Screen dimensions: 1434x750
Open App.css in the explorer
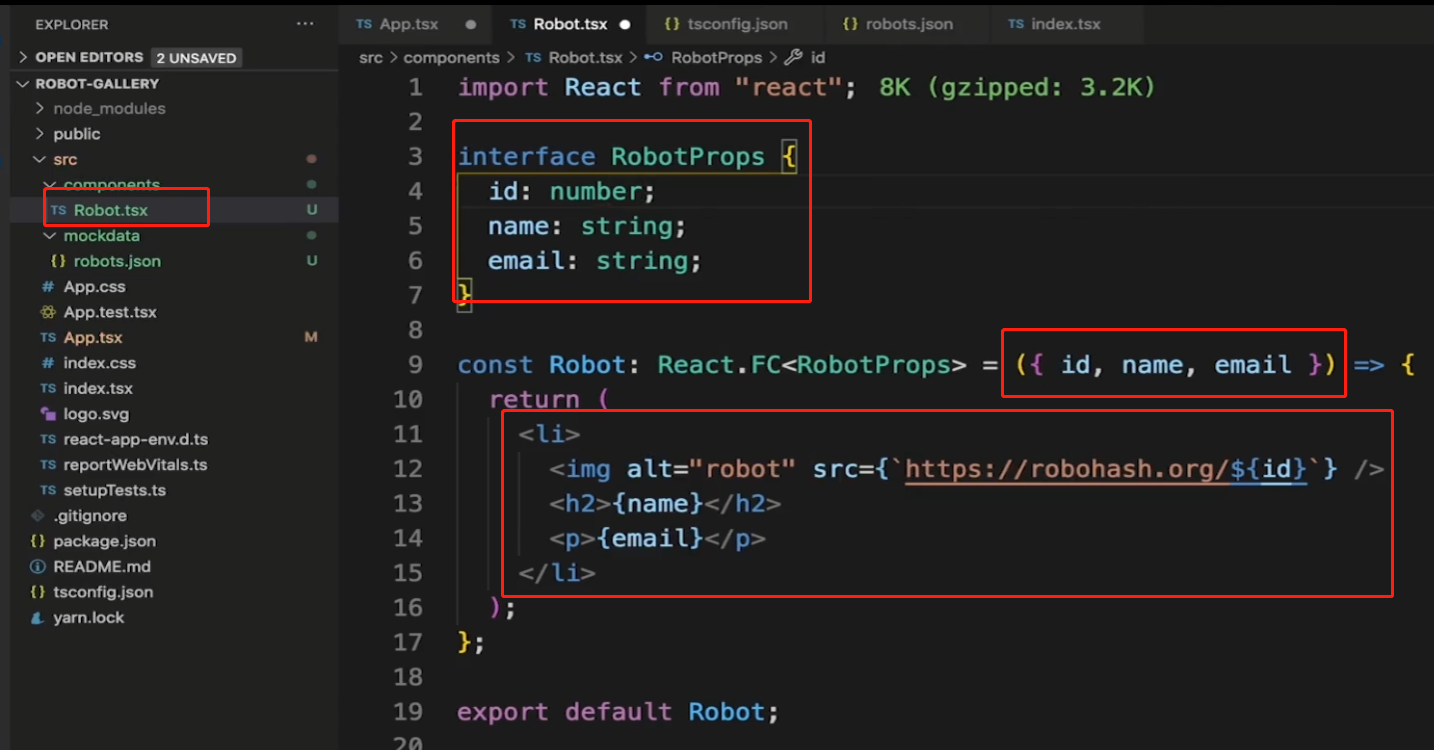[x=94, y=287]
